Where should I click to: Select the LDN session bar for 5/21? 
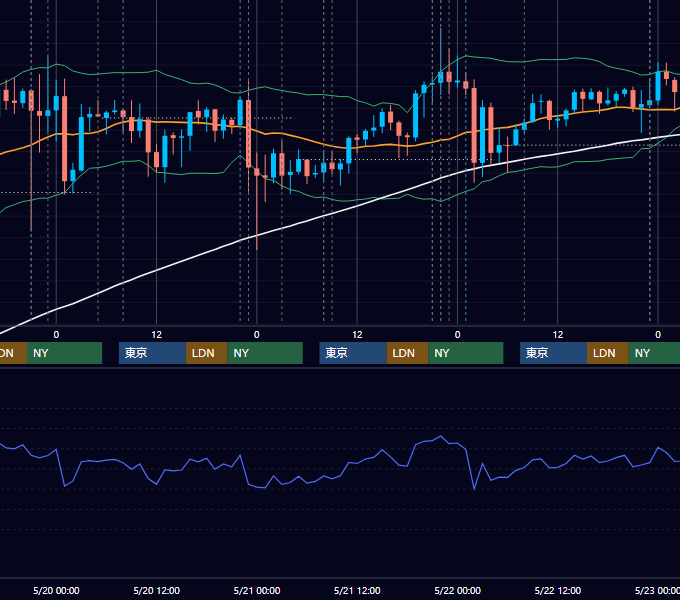[x=407, y=353]
